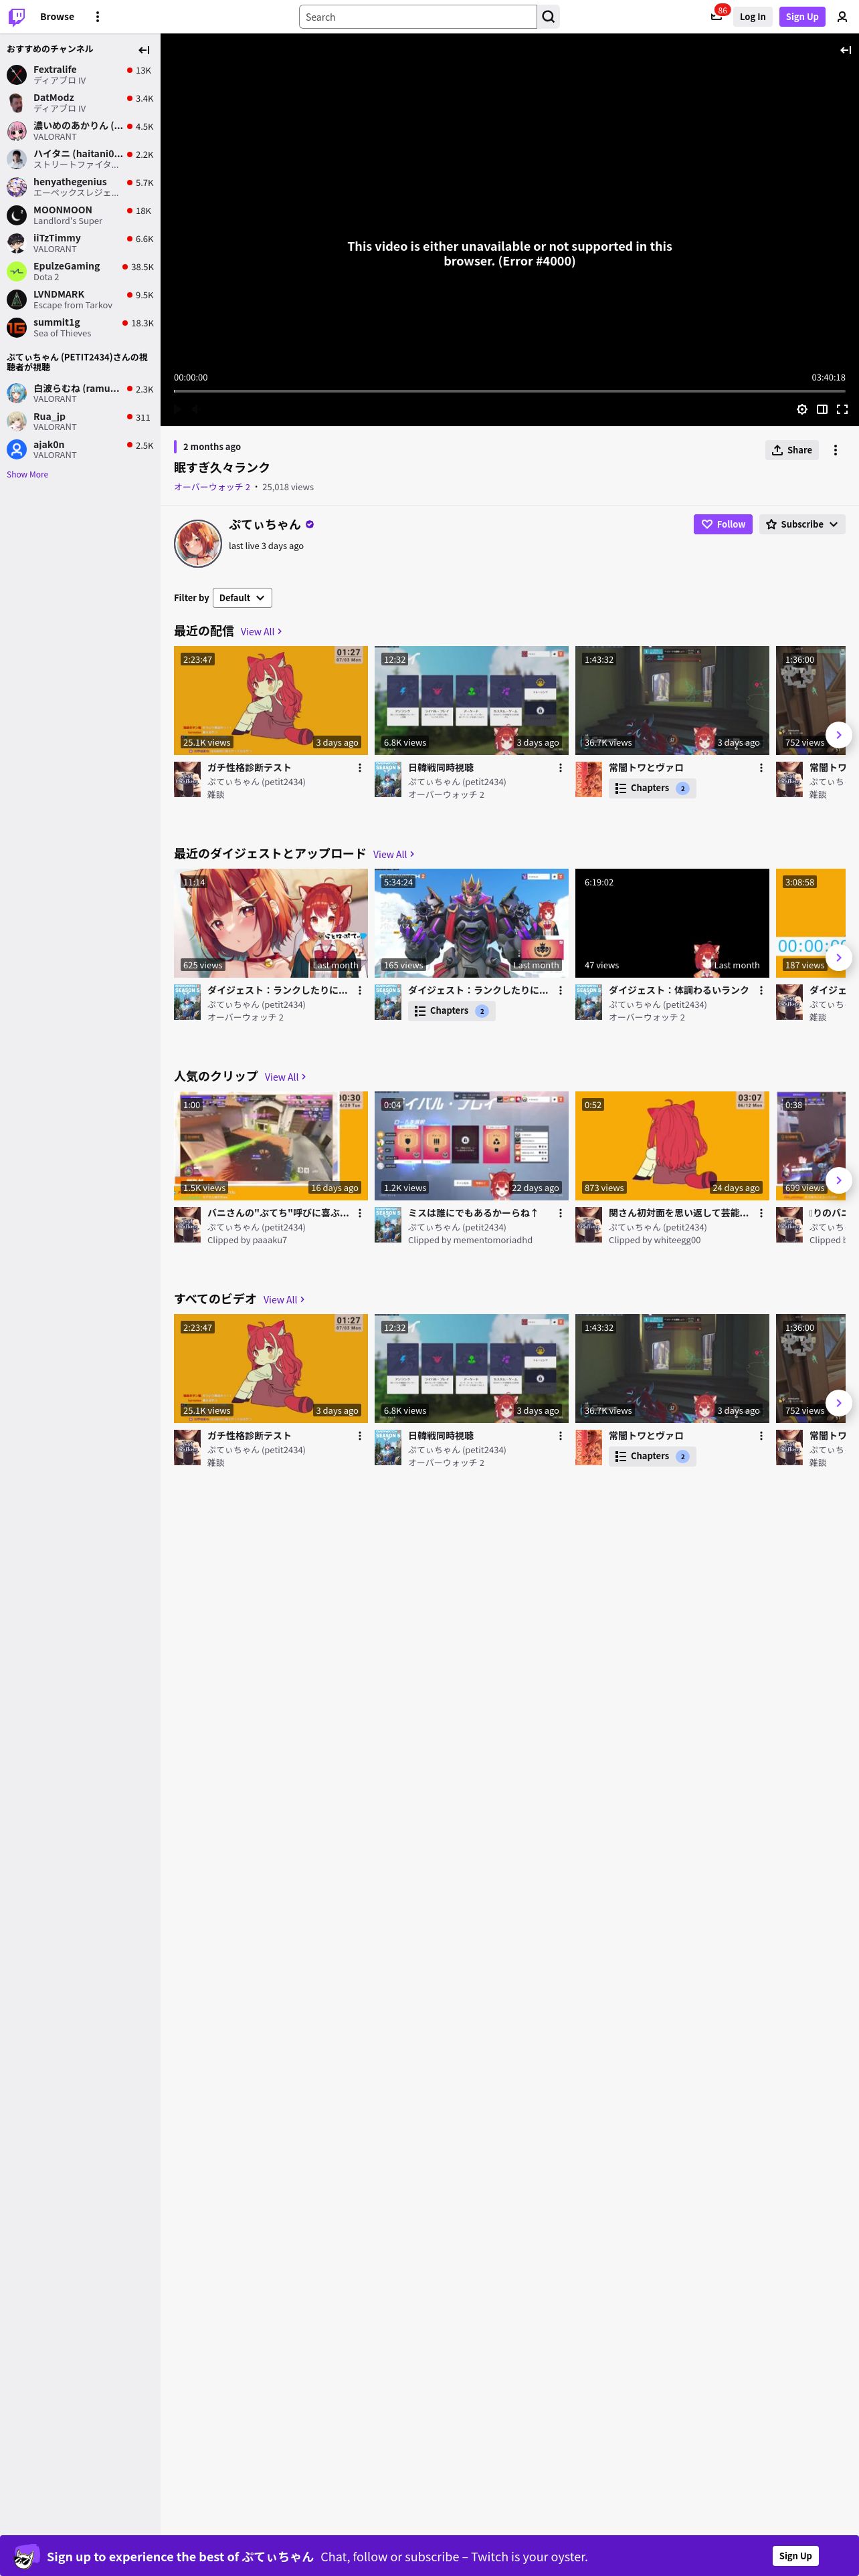This screenshot has height=2576, width=859.
Task: Expand Chapters of 常闇トワとヴァロ in 最近の配信
Action: (652, 788)
